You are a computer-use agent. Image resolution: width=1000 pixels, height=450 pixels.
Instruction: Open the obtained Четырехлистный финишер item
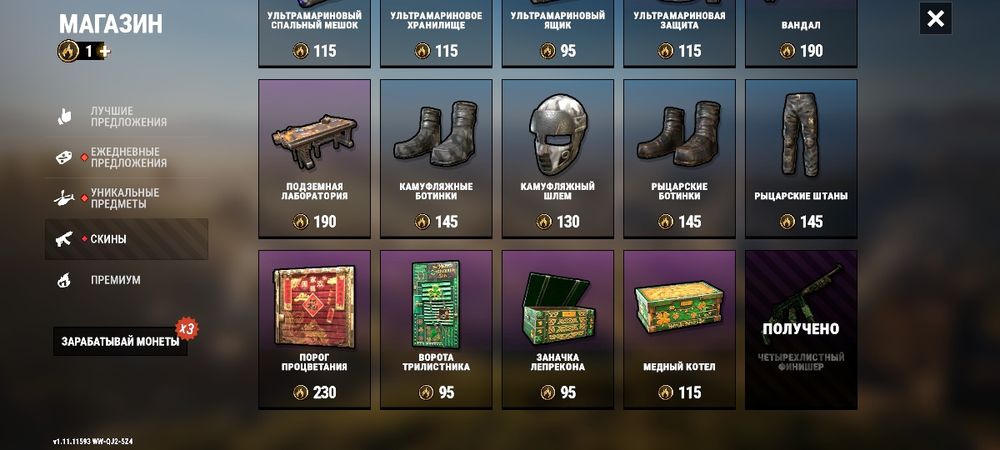[x=801, y=330]
